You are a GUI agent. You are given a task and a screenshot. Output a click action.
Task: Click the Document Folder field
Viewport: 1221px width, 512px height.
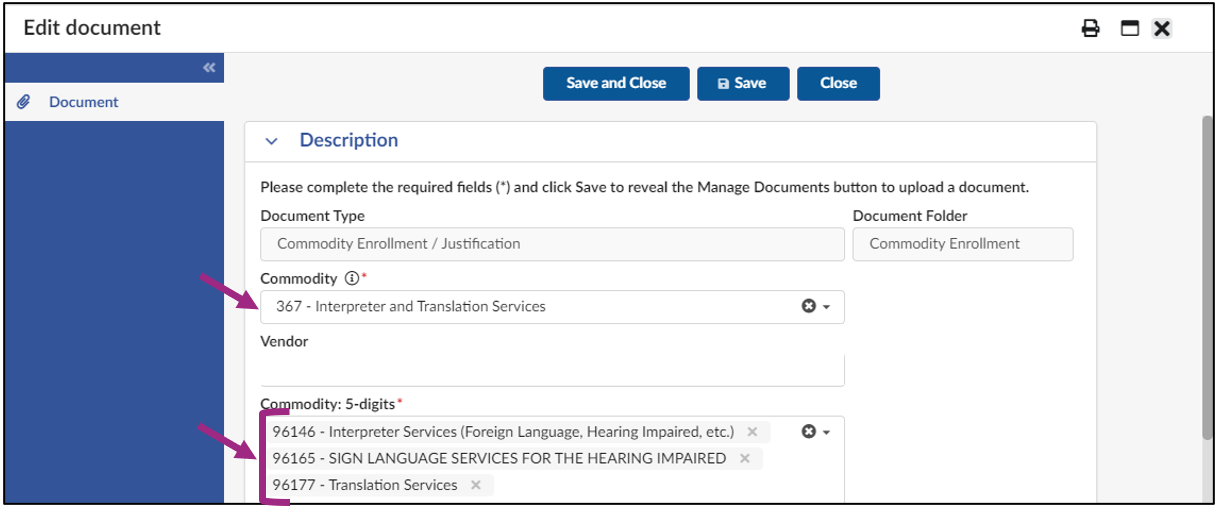click(963, 244)
